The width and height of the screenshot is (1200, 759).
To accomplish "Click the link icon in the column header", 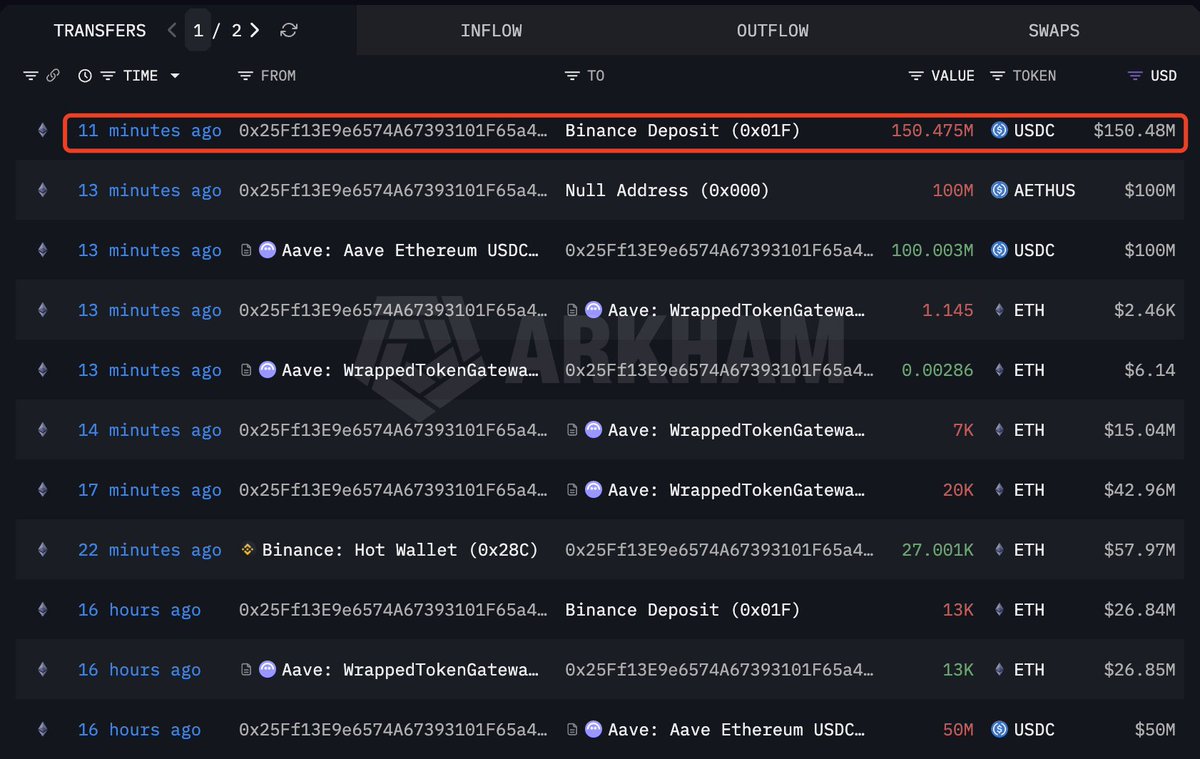I will (x=53, y=76).
